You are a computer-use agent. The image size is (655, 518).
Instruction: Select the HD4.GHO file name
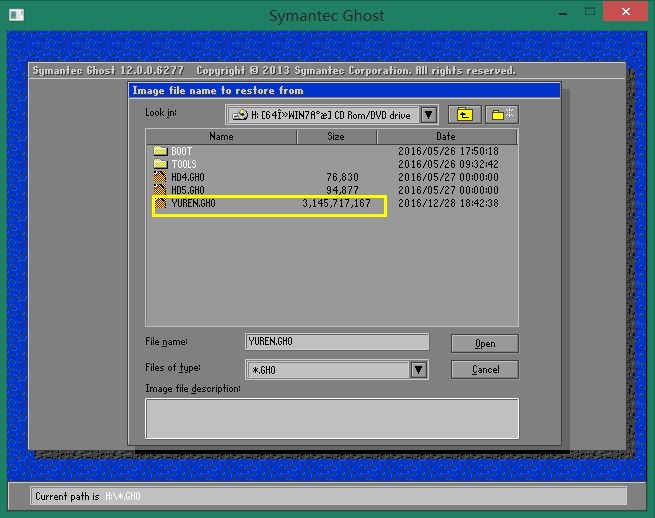[188, 177]
